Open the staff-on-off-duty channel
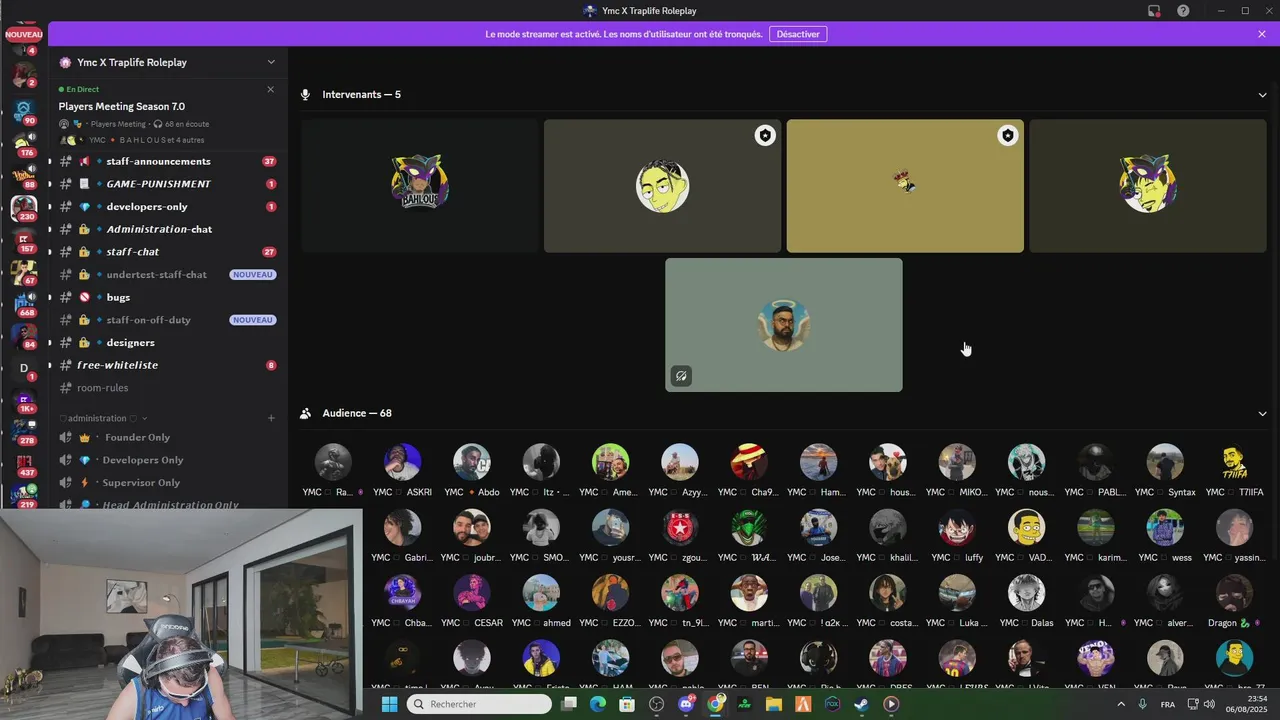The height and width of the screenshot is (720, 1280). (x=167, y=320)
